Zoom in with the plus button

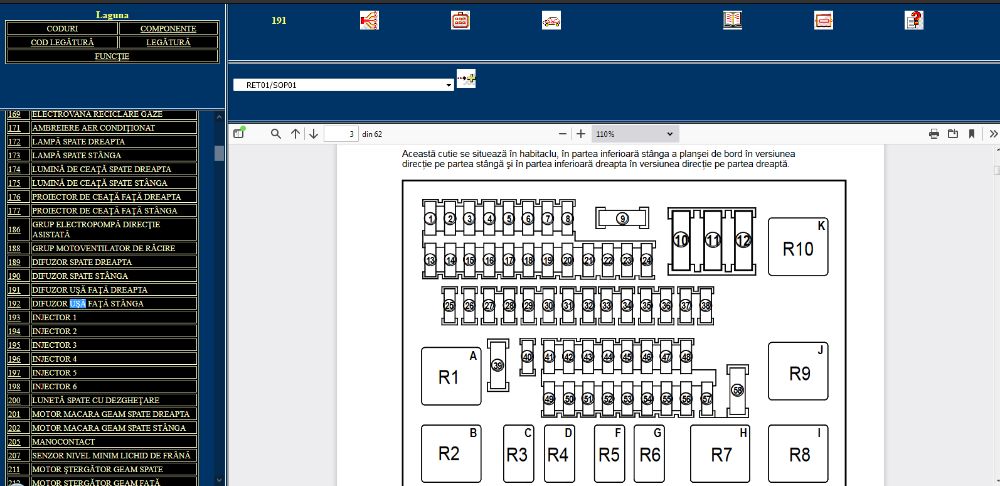[580, 134]
